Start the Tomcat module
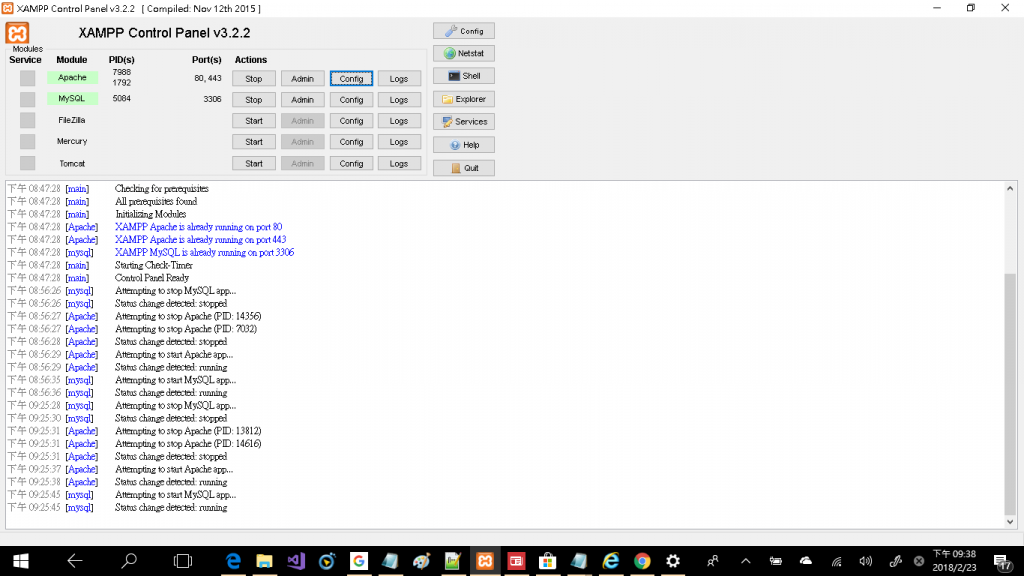The width and height of the screenshot is (1024, 576). click(253, 163)
